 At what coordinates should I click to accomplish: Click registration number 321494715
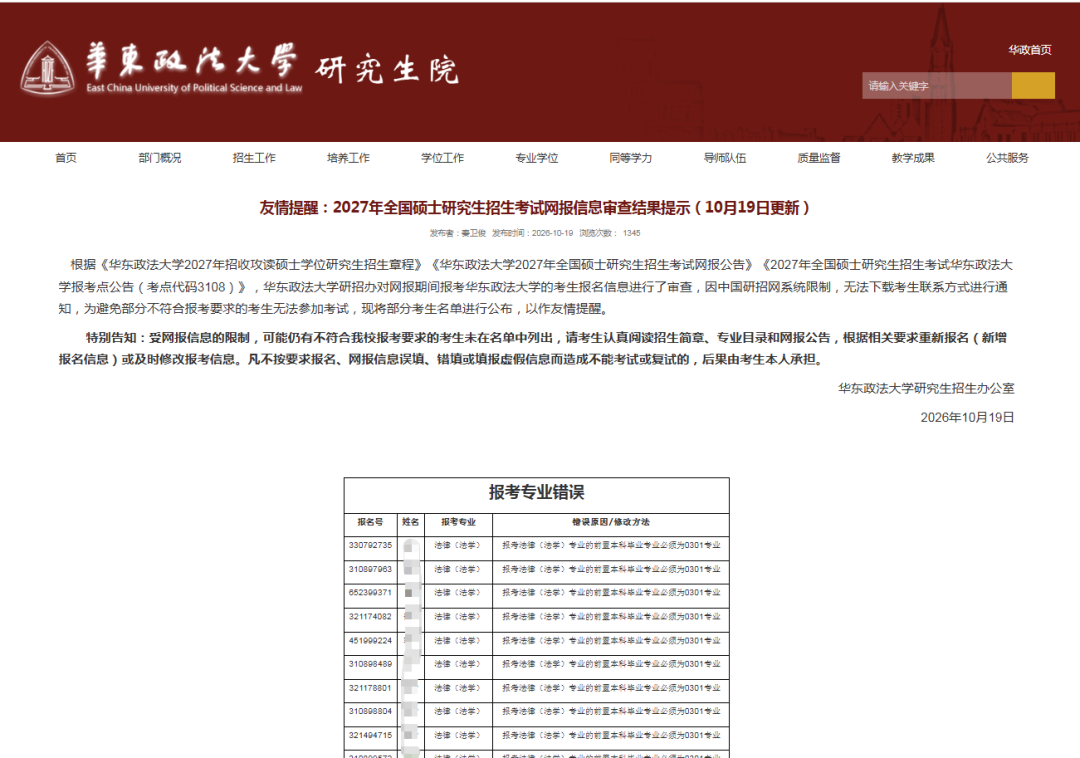(x=371, y=736)
